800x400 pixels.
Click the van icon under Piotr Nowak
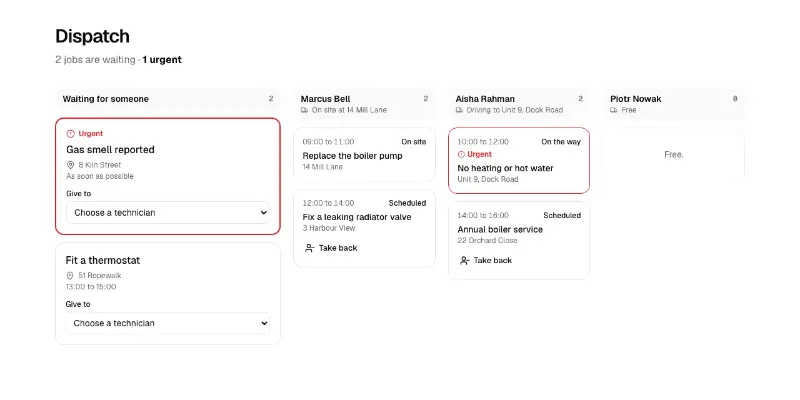click(614, 110)
